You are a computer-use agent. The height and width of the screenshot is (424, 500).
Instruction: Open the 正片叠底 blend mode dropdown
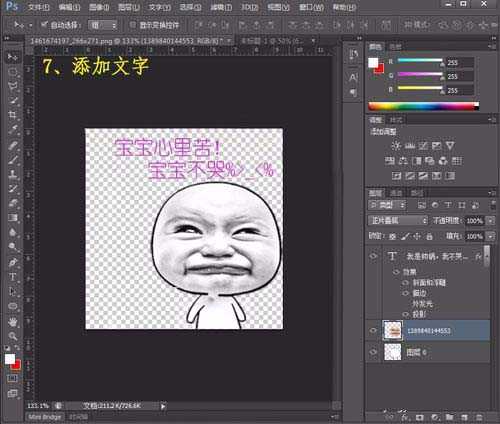pyautogui.click(x=398, y=220)
